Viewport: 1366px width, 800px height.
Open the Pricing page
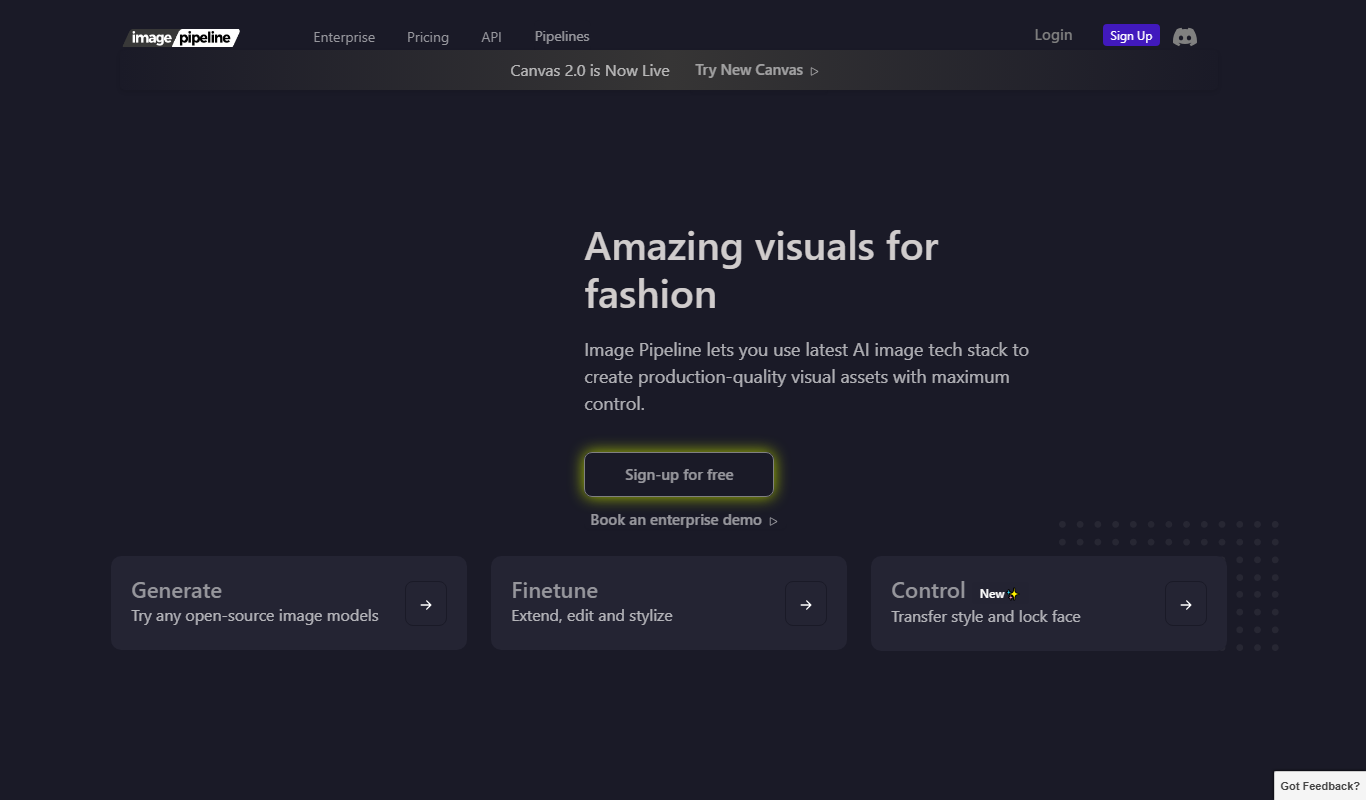(x=428, y=37)
